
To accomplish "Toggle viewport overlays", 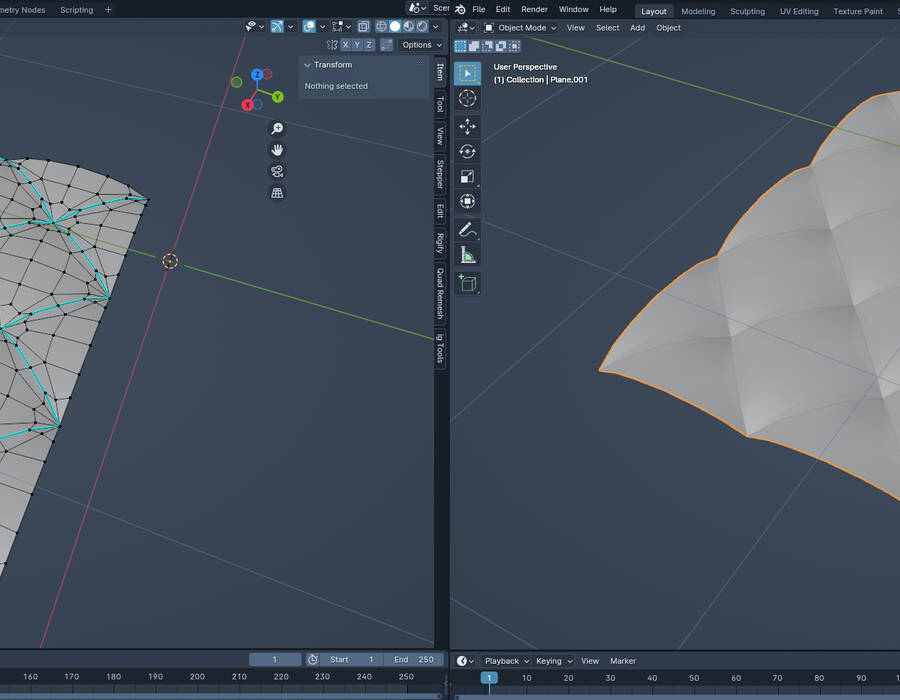I will point(309,26).
